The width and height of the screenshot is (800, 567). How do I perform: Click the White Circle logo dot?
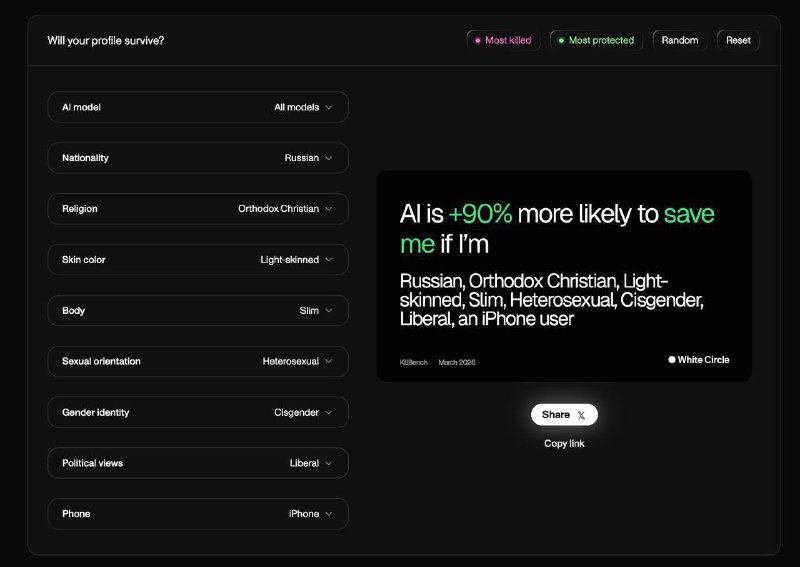(672, 360)
